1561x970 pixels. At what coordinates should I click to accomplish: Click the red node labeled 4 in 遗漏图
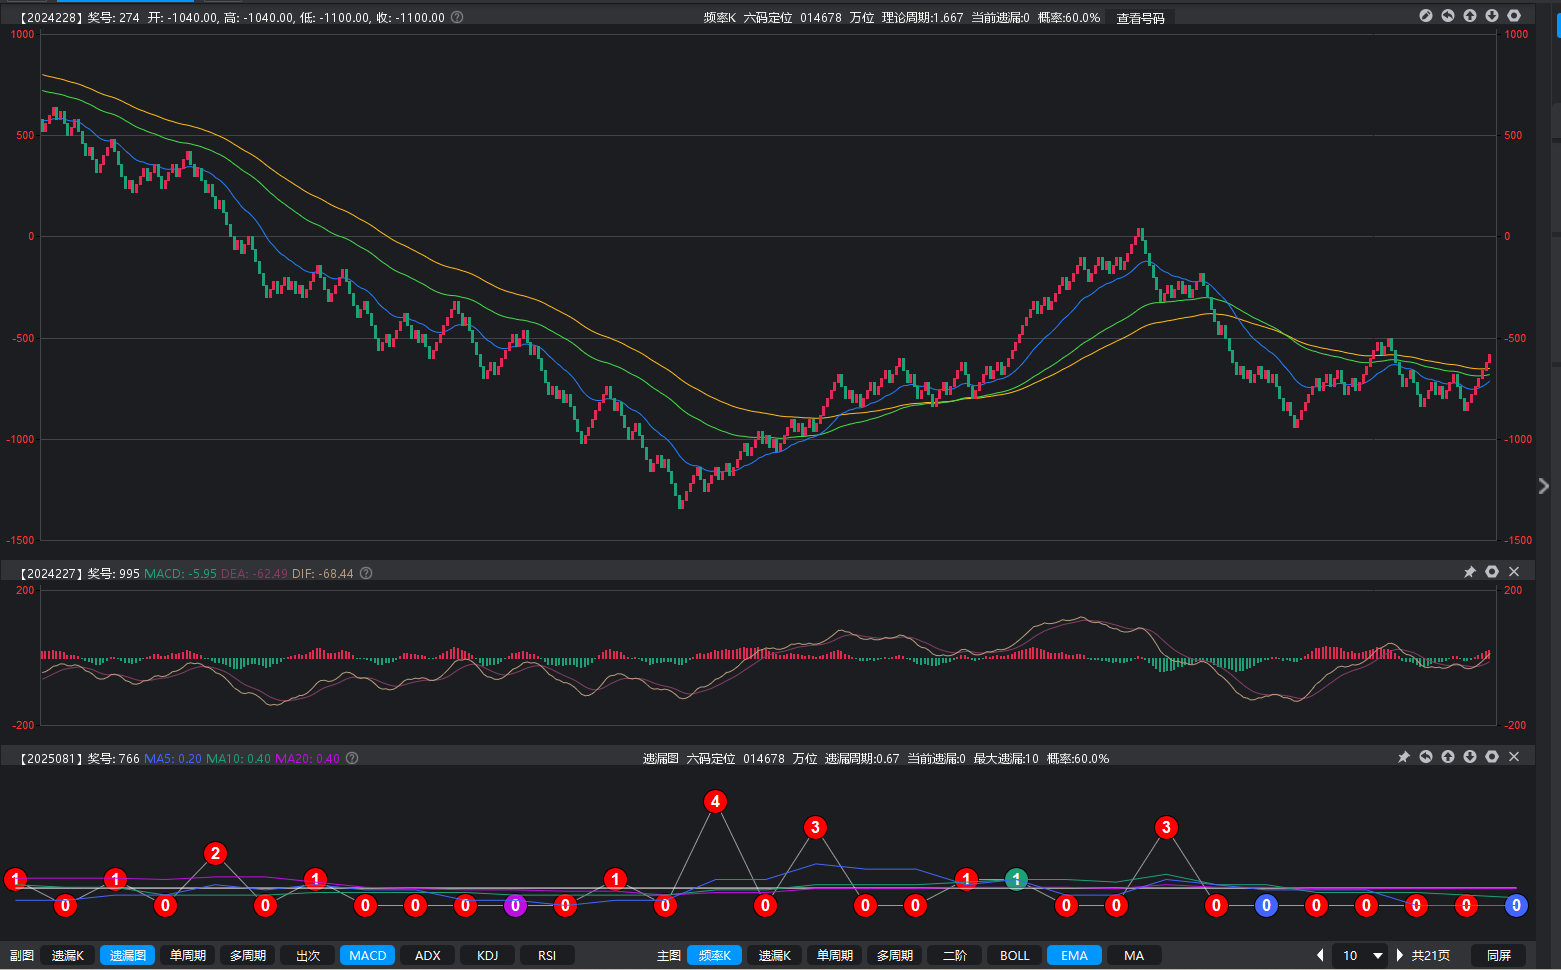715,801
